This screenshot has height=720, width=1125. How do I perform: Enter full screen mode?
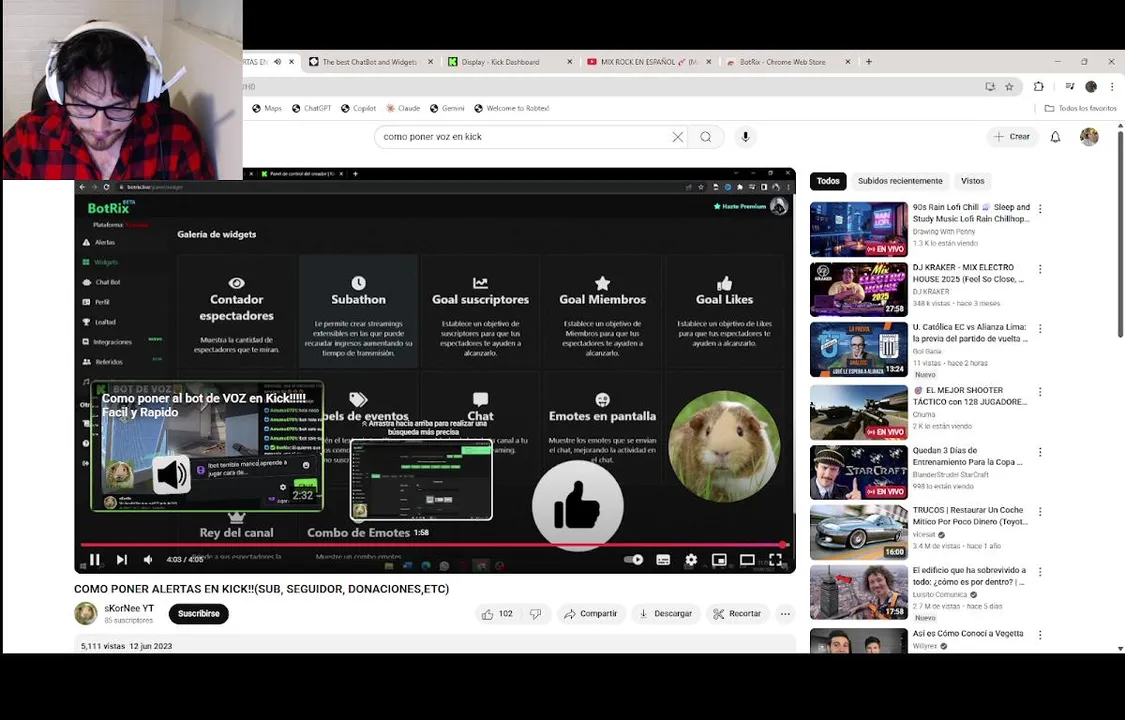point(776,559)
